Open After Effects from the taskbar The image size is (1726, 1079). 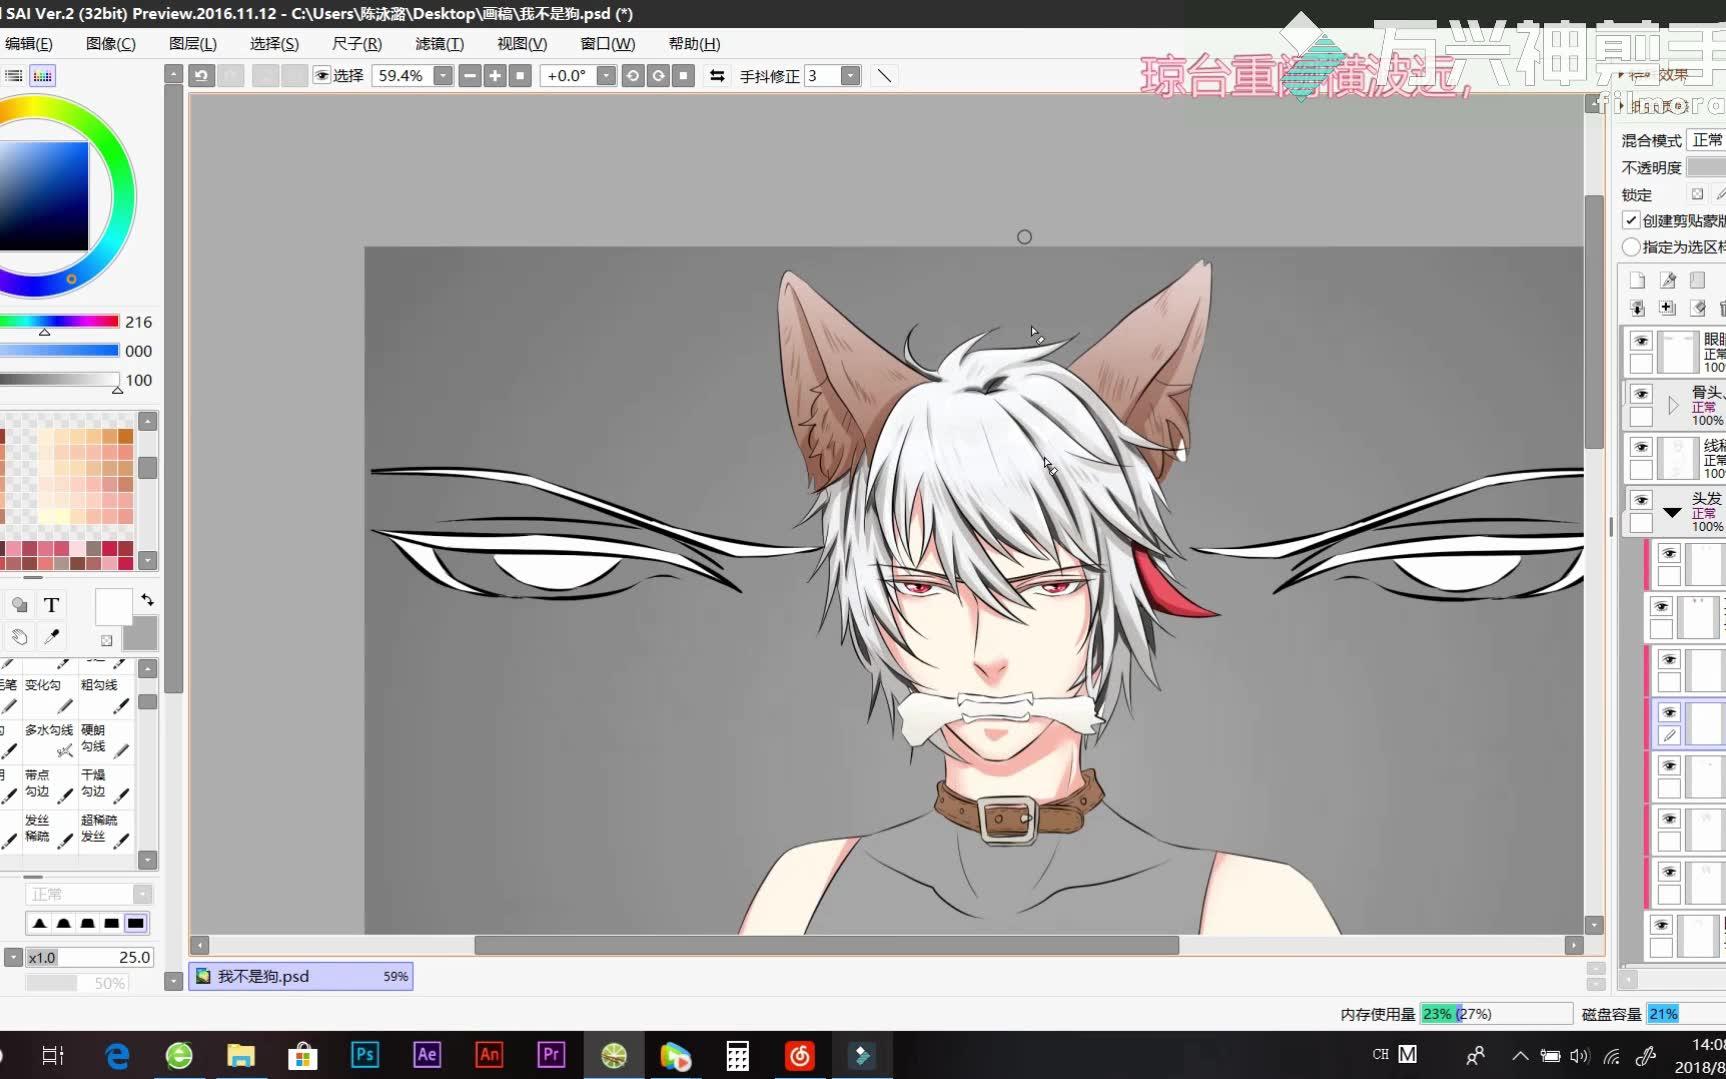[427, 1055]
